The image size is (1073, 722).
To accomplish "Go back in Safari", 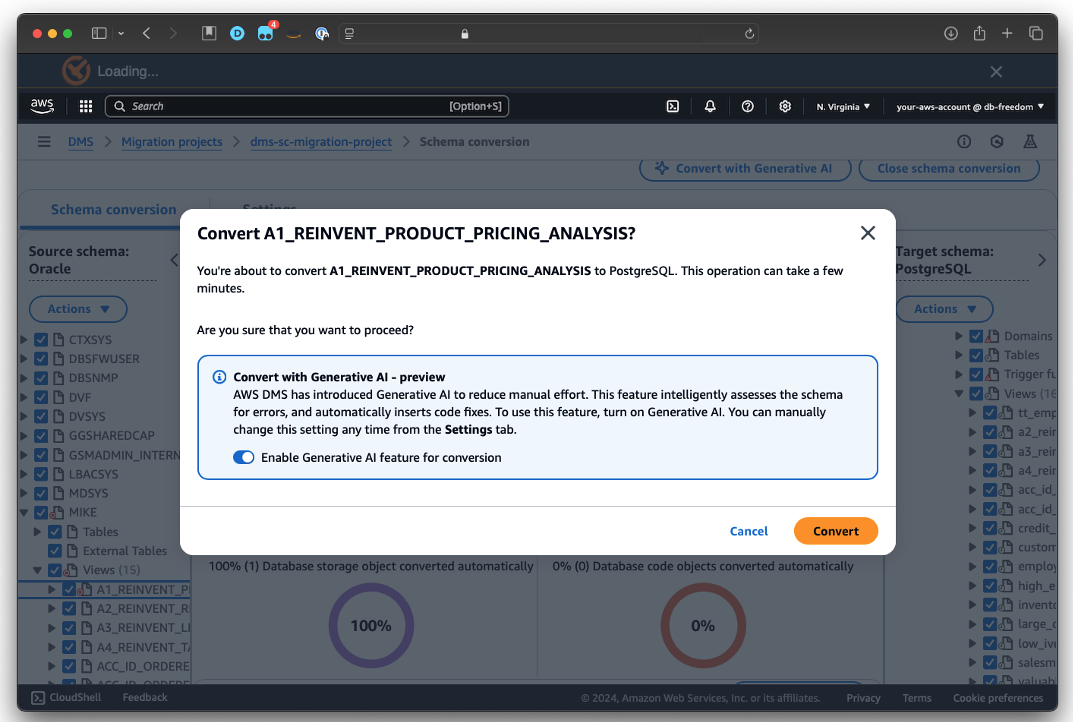I will tap(146, 33).
